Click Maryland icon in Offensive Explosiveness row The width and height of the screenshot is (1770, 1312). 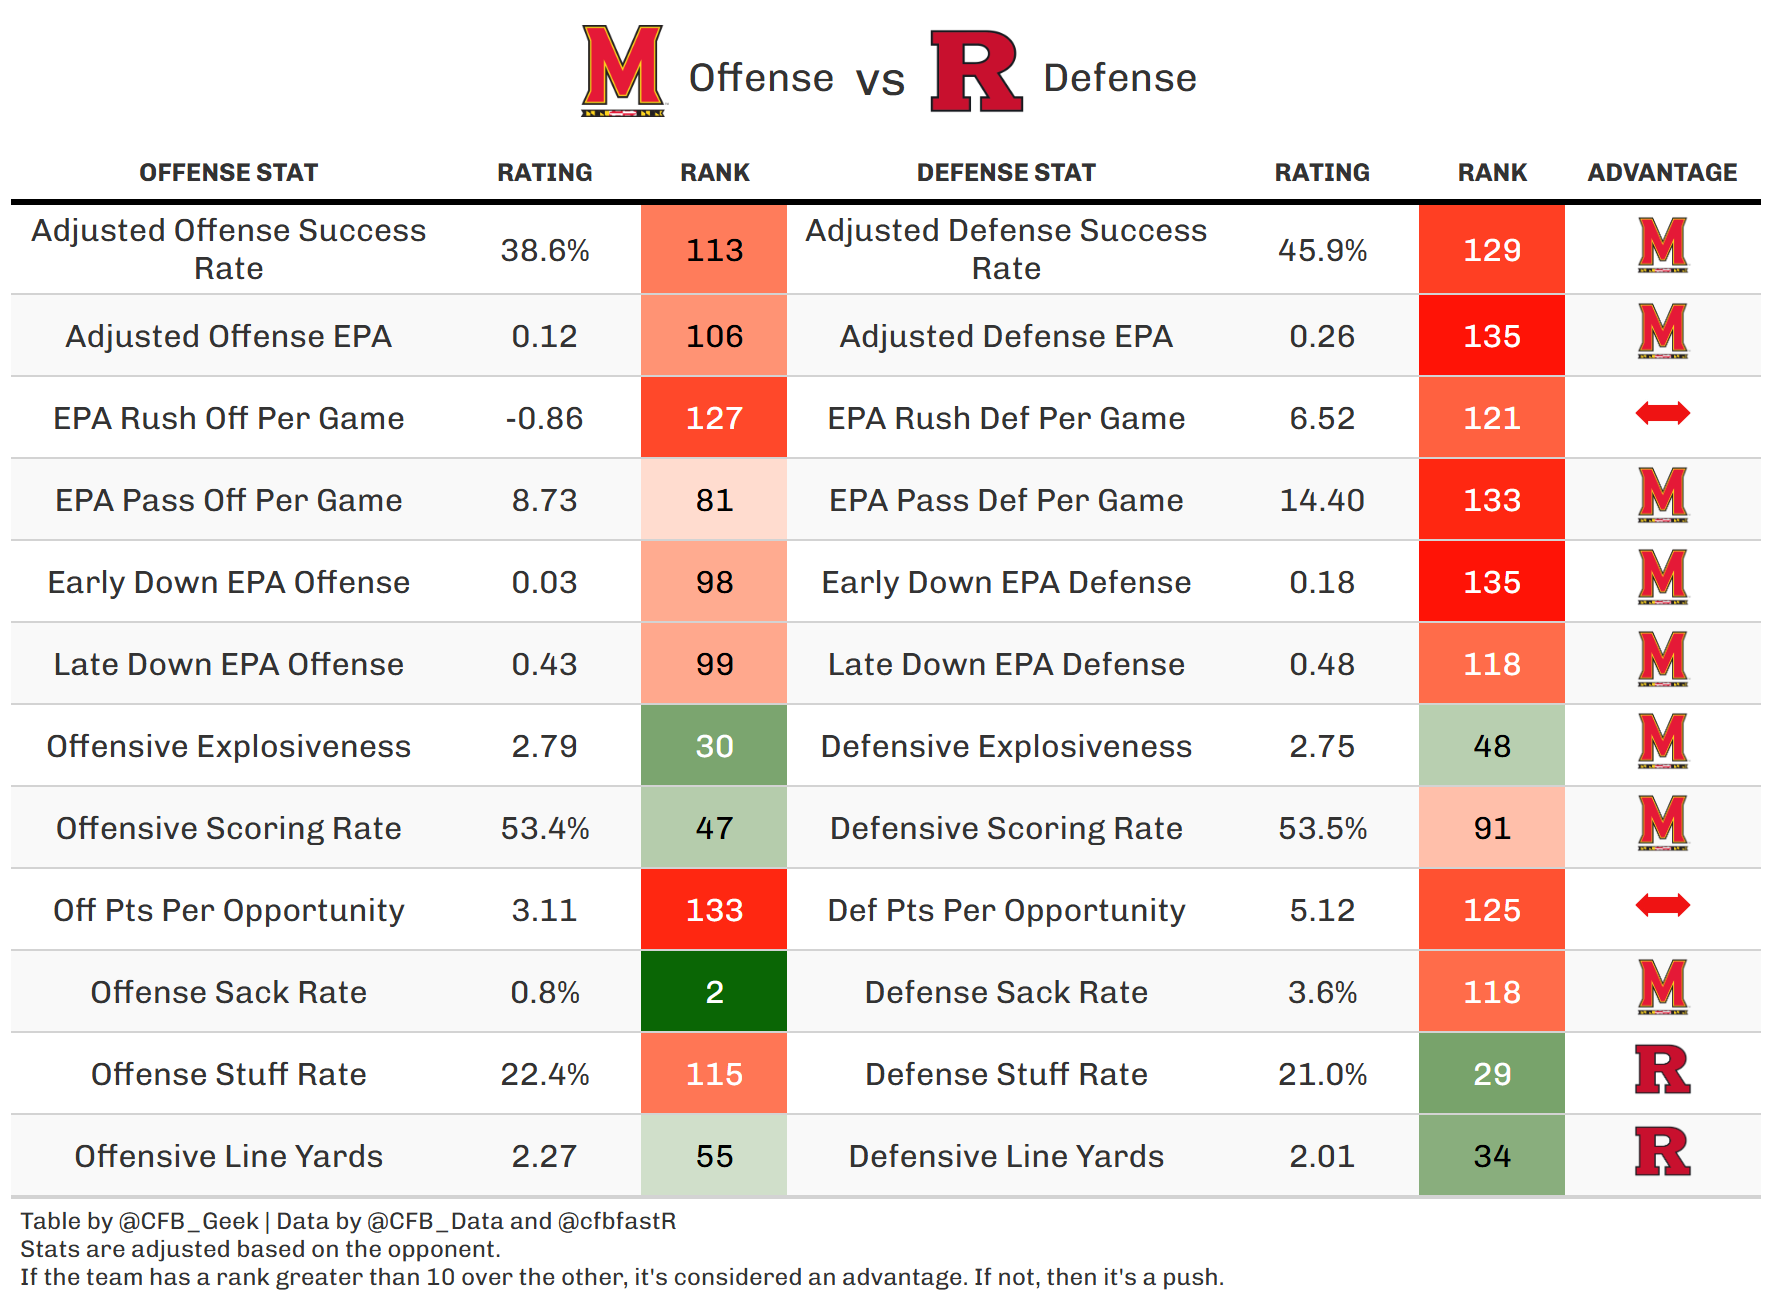click(1662, 741)
